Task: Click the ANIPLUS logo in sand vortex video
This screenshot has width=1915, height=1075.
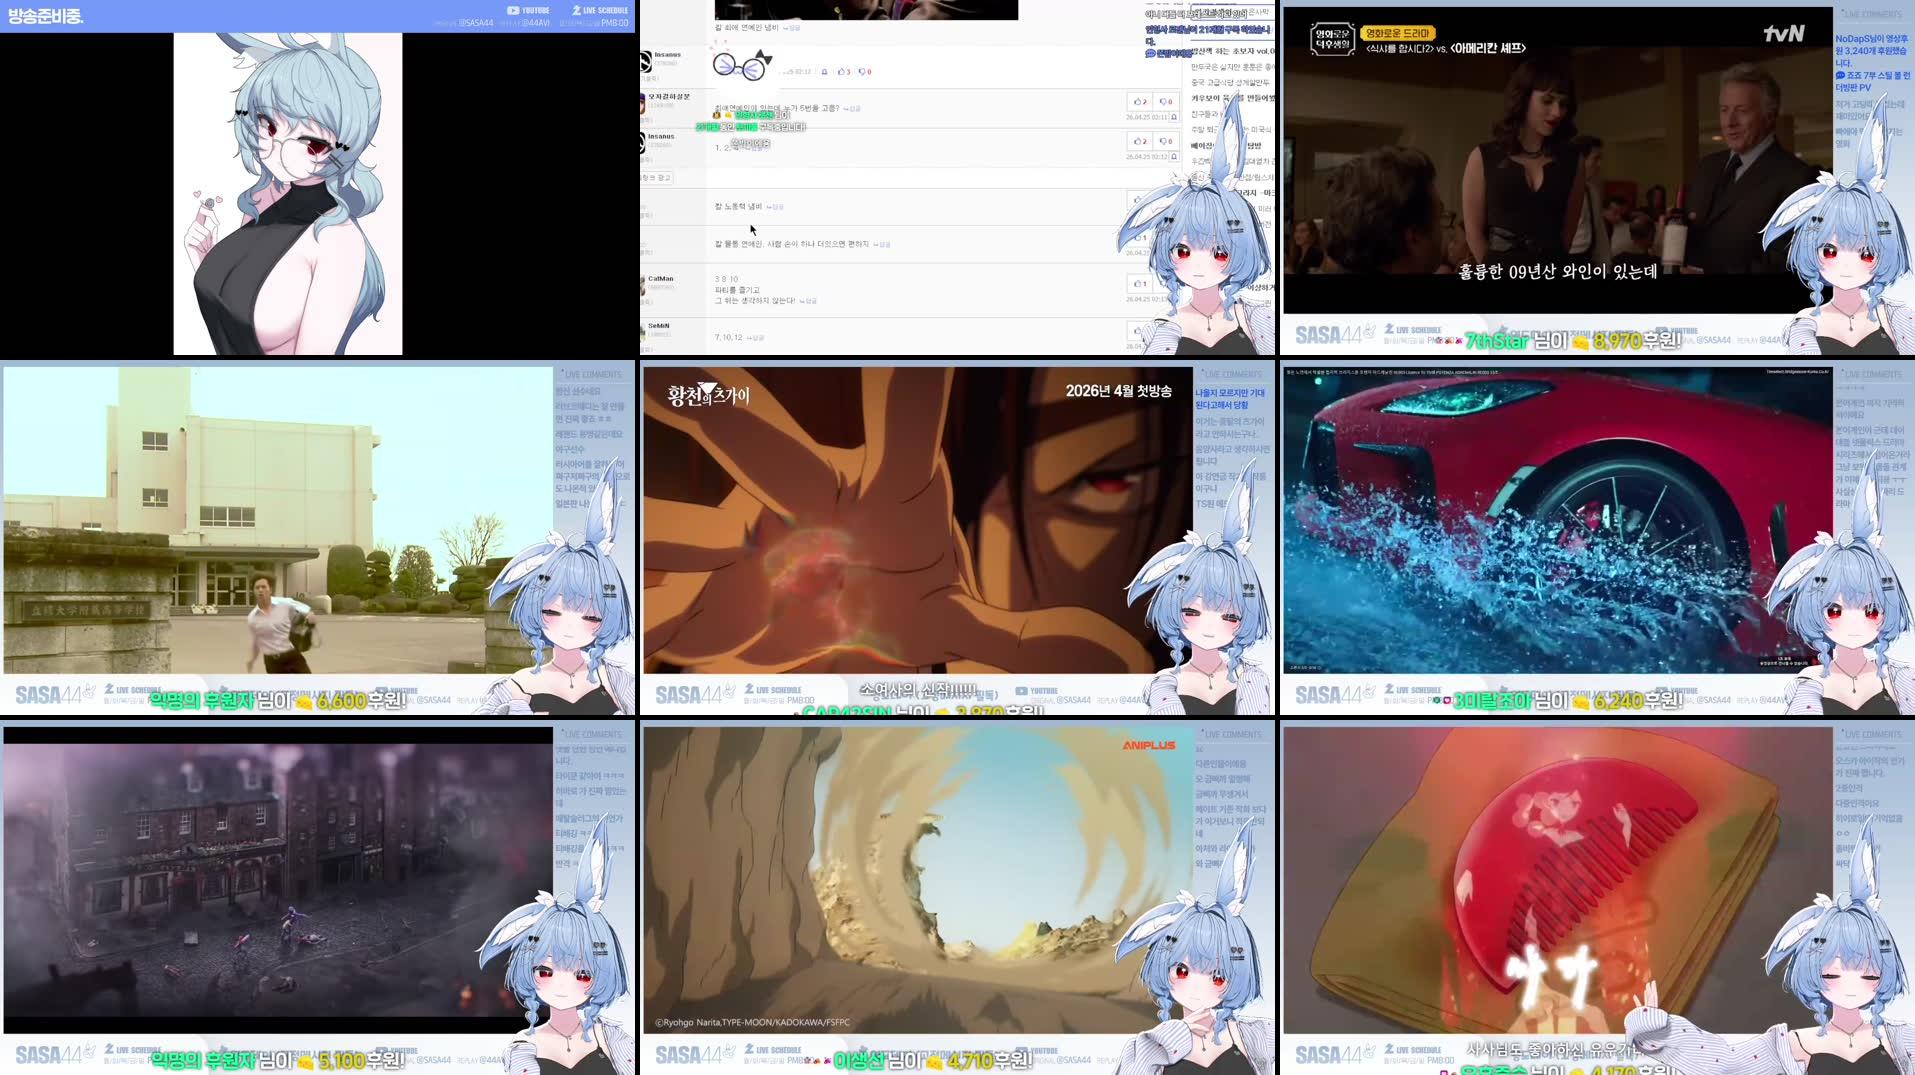Action: (x=1148, y=745)
